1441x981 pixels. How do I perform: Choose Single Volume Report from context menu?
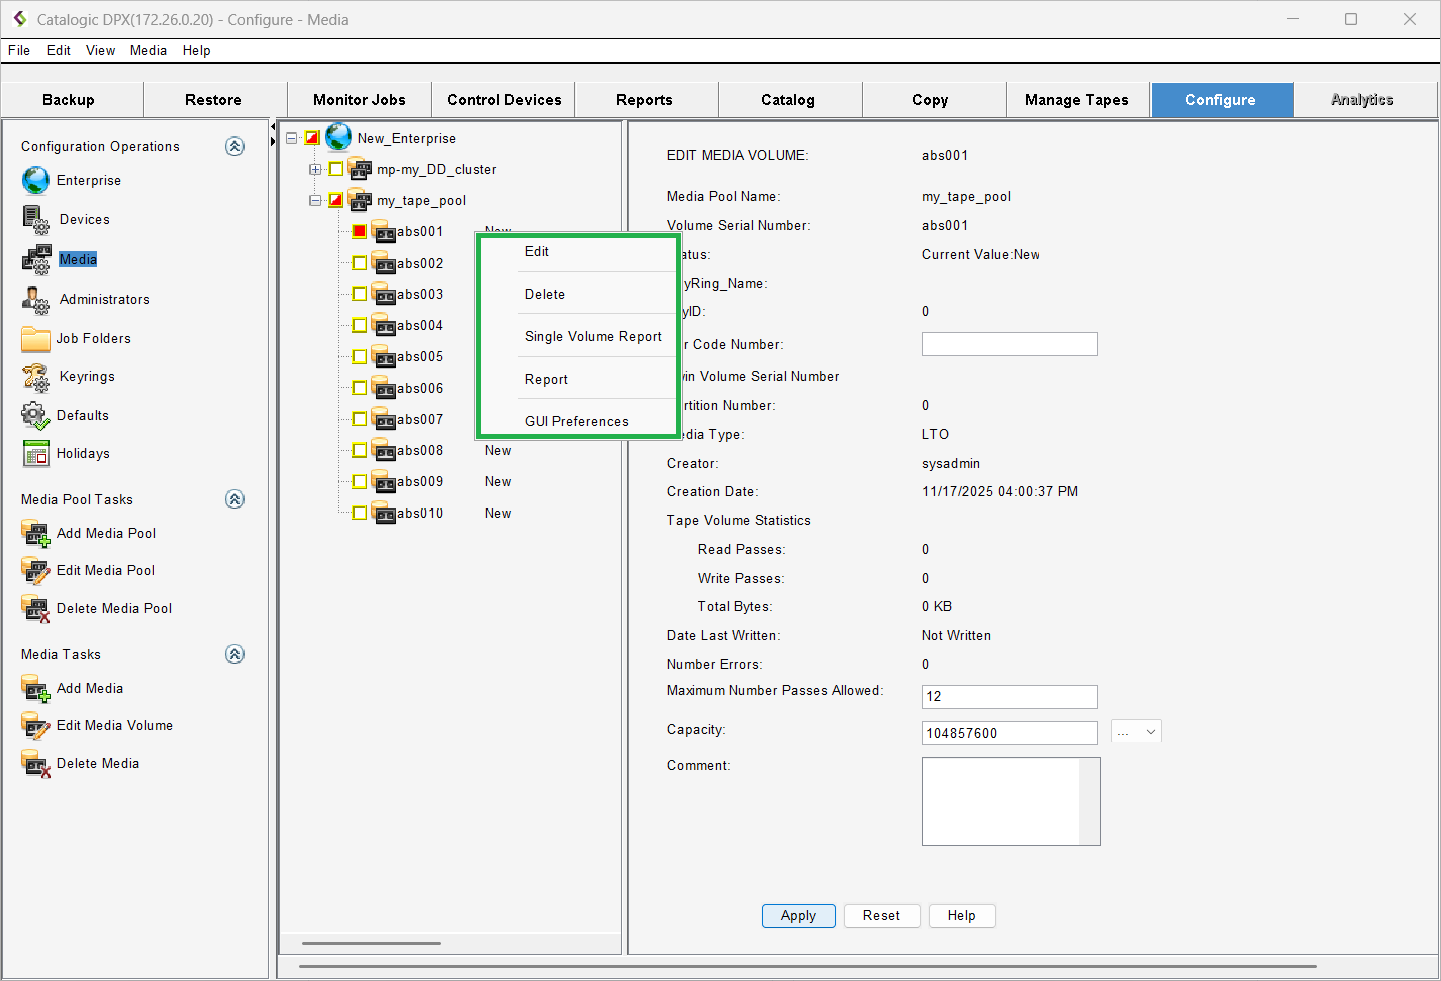point(593,336)
